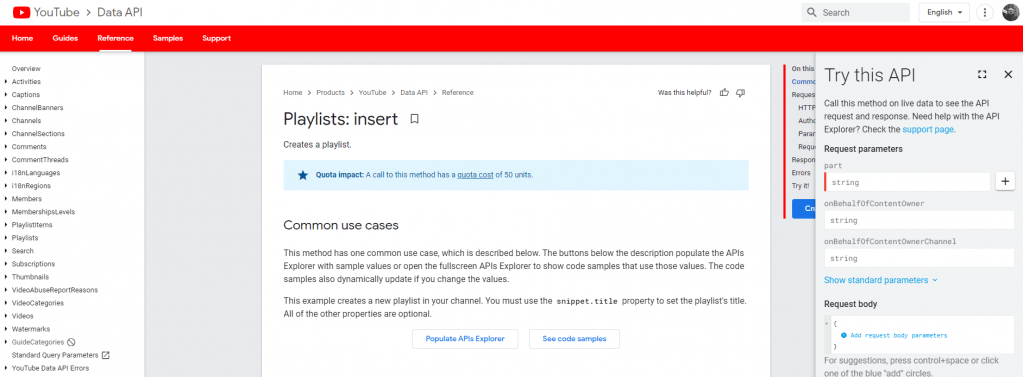
Task: Click the onBehalfOfContentOwnerChannel input field
Action: click(x=920, y=258)
